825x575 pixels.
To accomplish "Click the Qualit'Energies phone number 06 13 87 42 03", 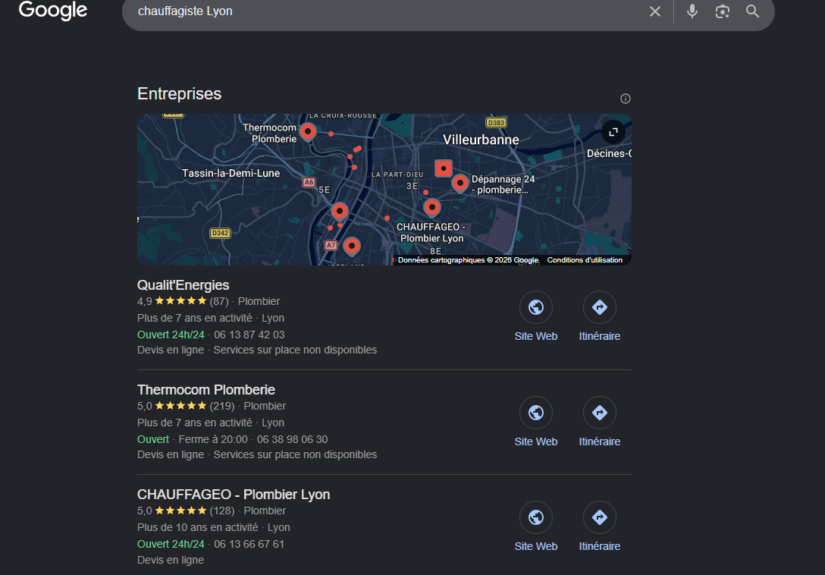I will click(x=249, y=335).
